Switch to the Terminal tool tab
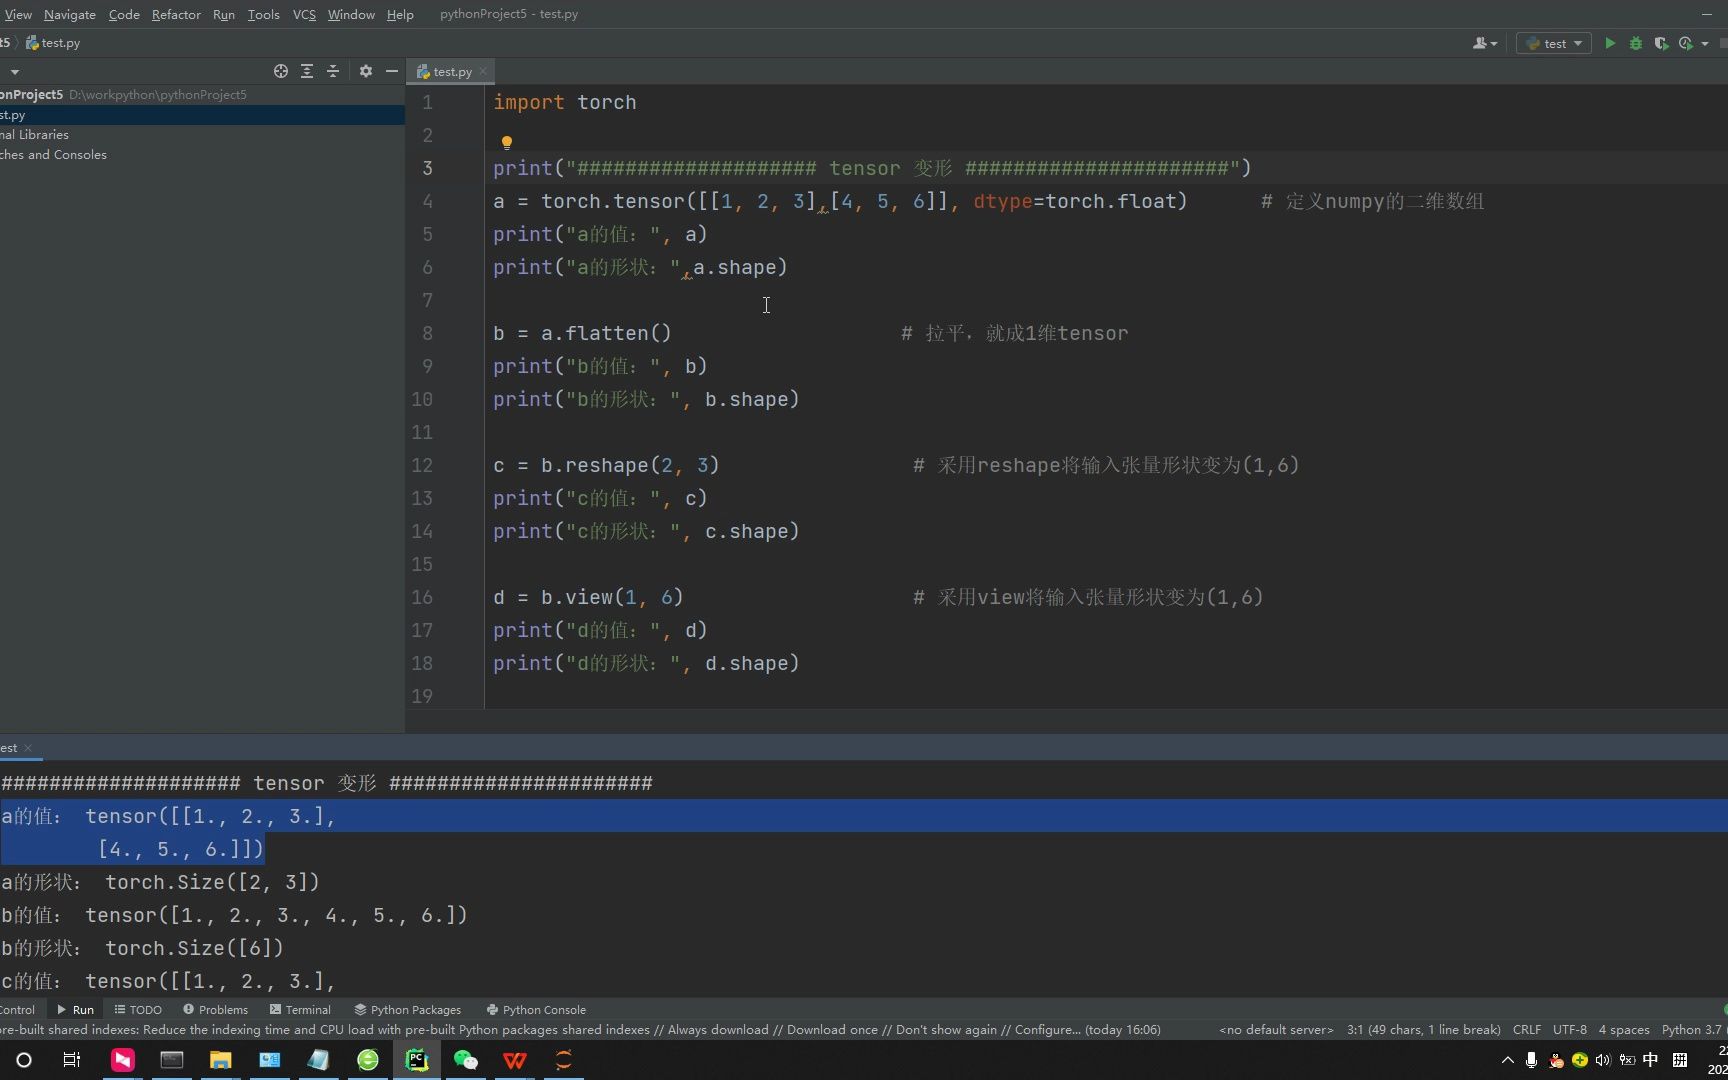Image resolution: width=1728 pixels, height=1080 pixels. 300,1009
